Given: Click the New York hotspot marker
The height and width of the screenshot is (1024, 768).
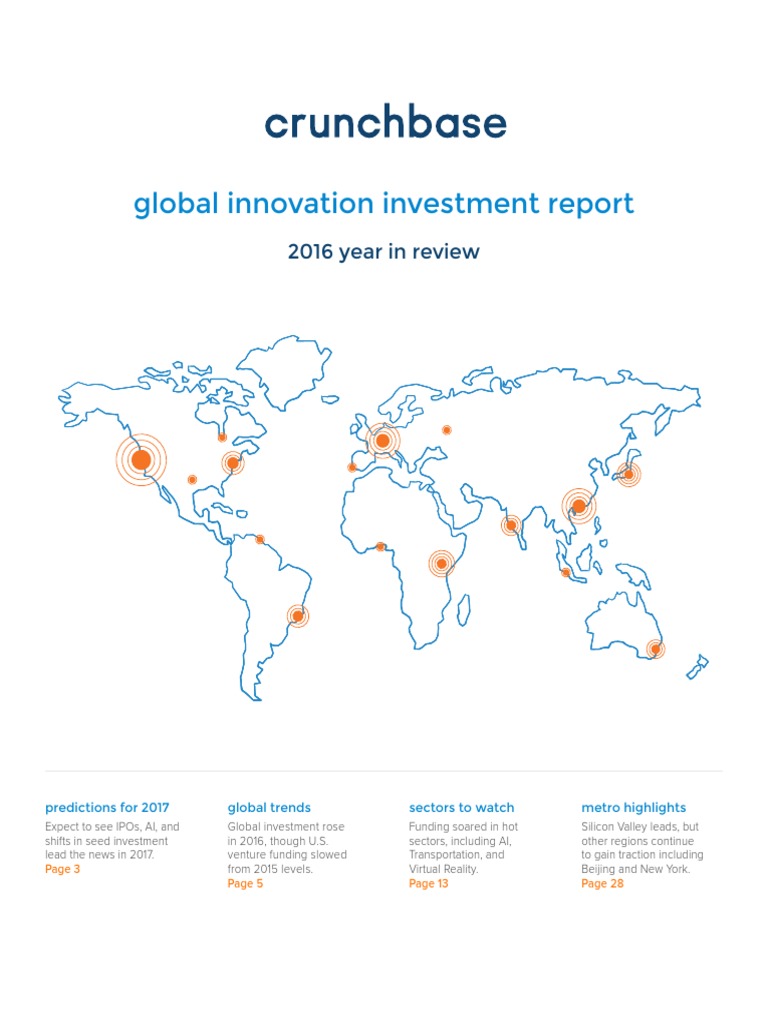Looking at the screenshot, I should click(x=232, y=463).
